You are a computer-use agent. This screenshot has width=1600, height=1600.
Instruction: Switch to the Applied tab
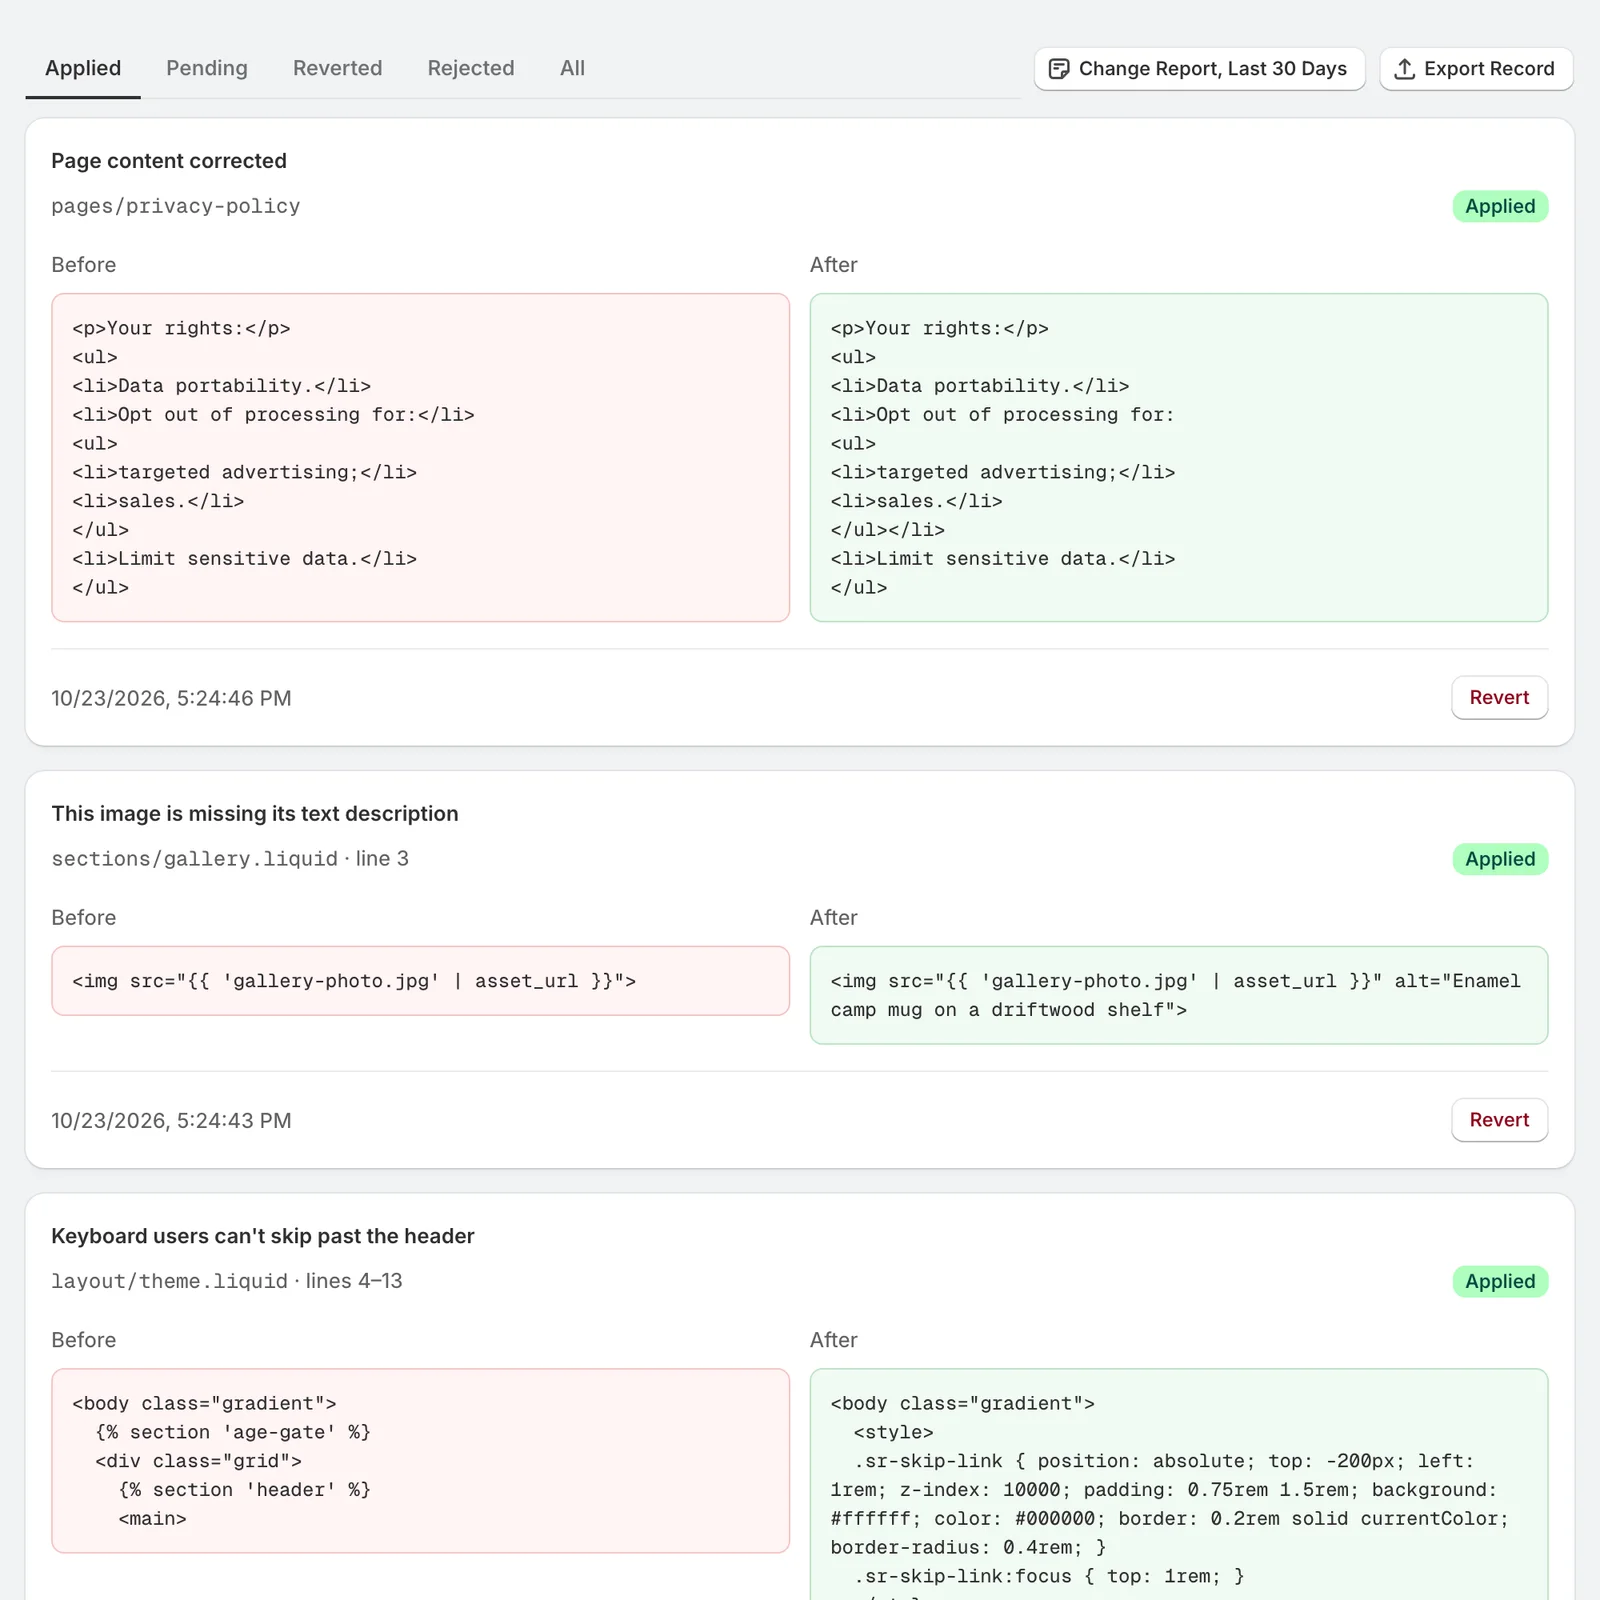(x=83, y=68)
